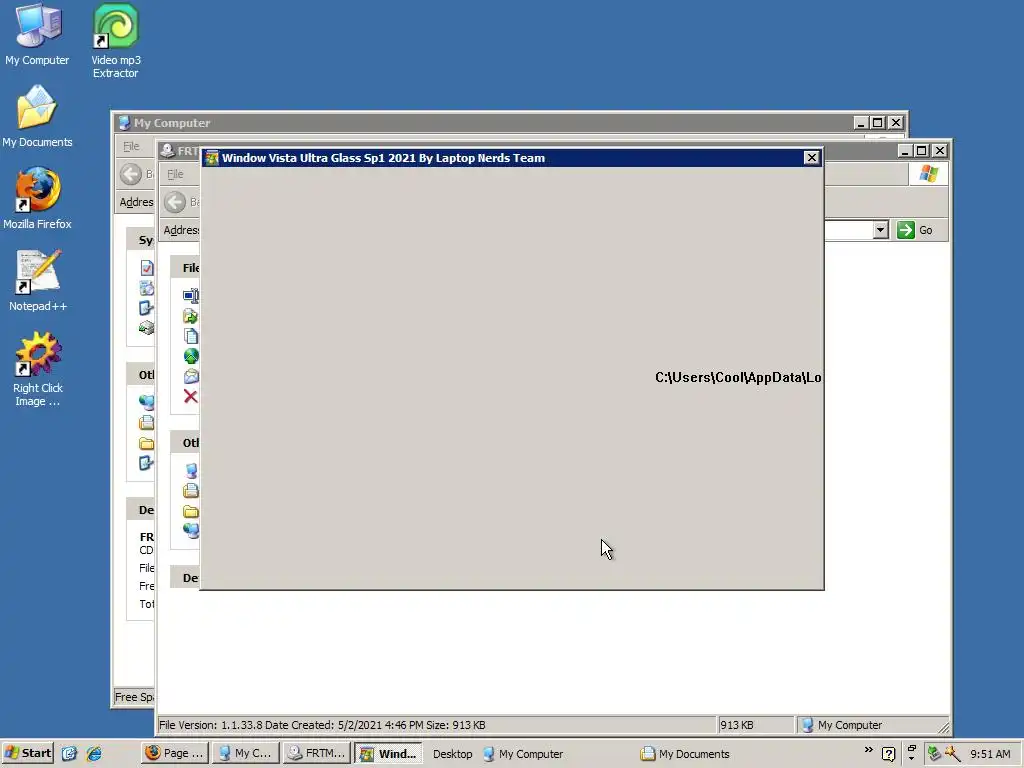Click Back button in My Computer window
The width and height of the screenshot is (1024, 768).
click(136, 174)
